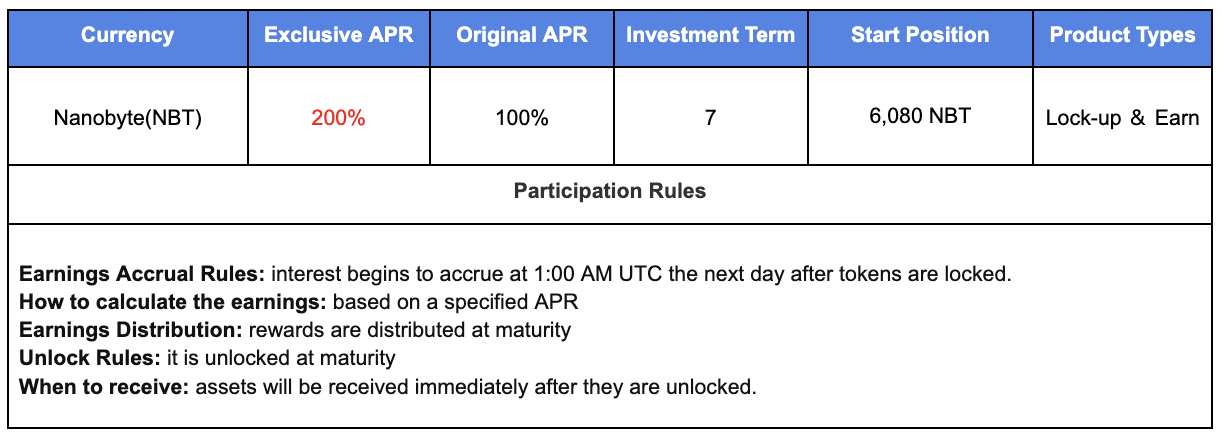Viewport: 1222px width, 438px height.
Task: Click the Start Position column header
Action: [920, 35]
